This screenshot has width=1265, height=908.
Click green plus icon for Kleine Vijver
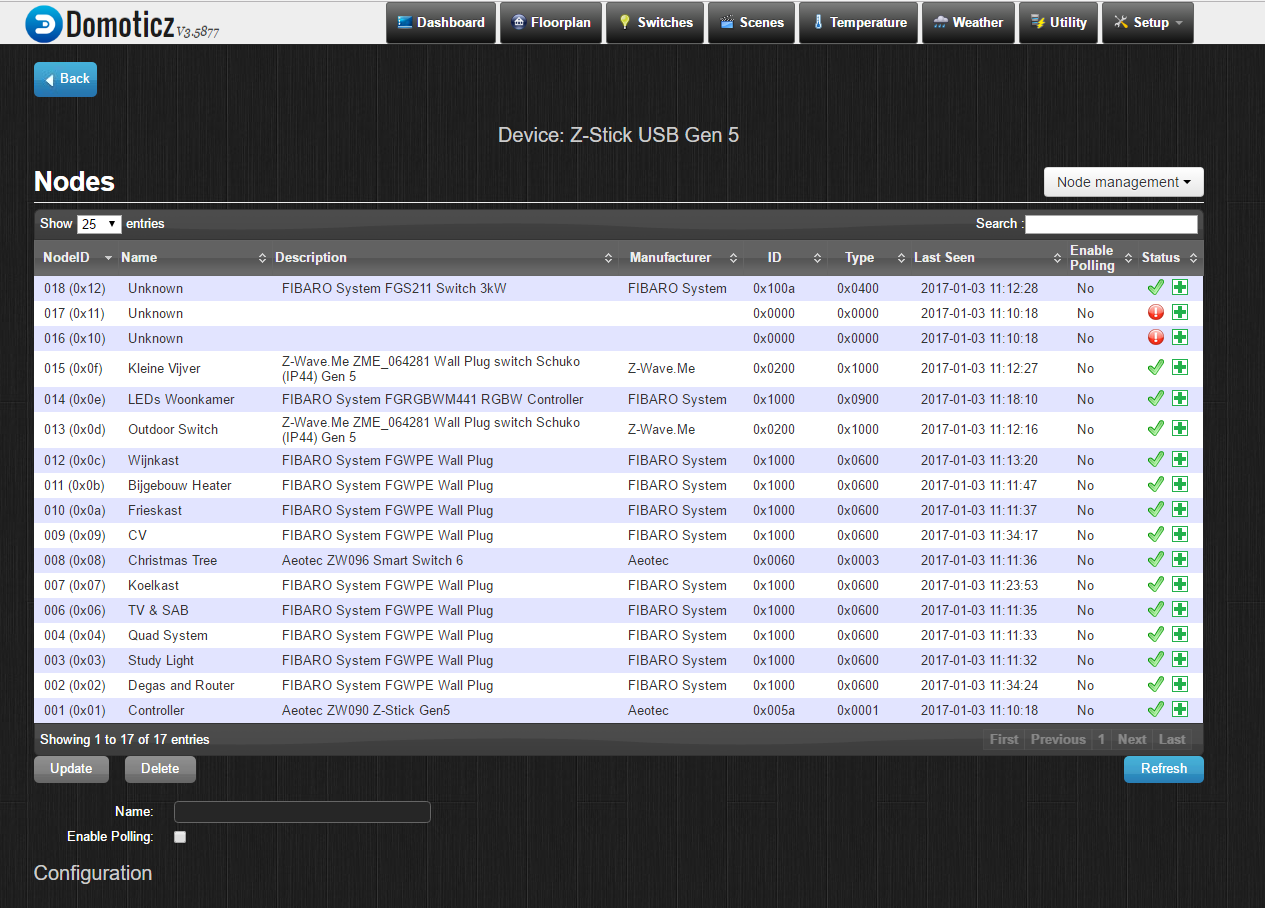tap(1180, 367)
